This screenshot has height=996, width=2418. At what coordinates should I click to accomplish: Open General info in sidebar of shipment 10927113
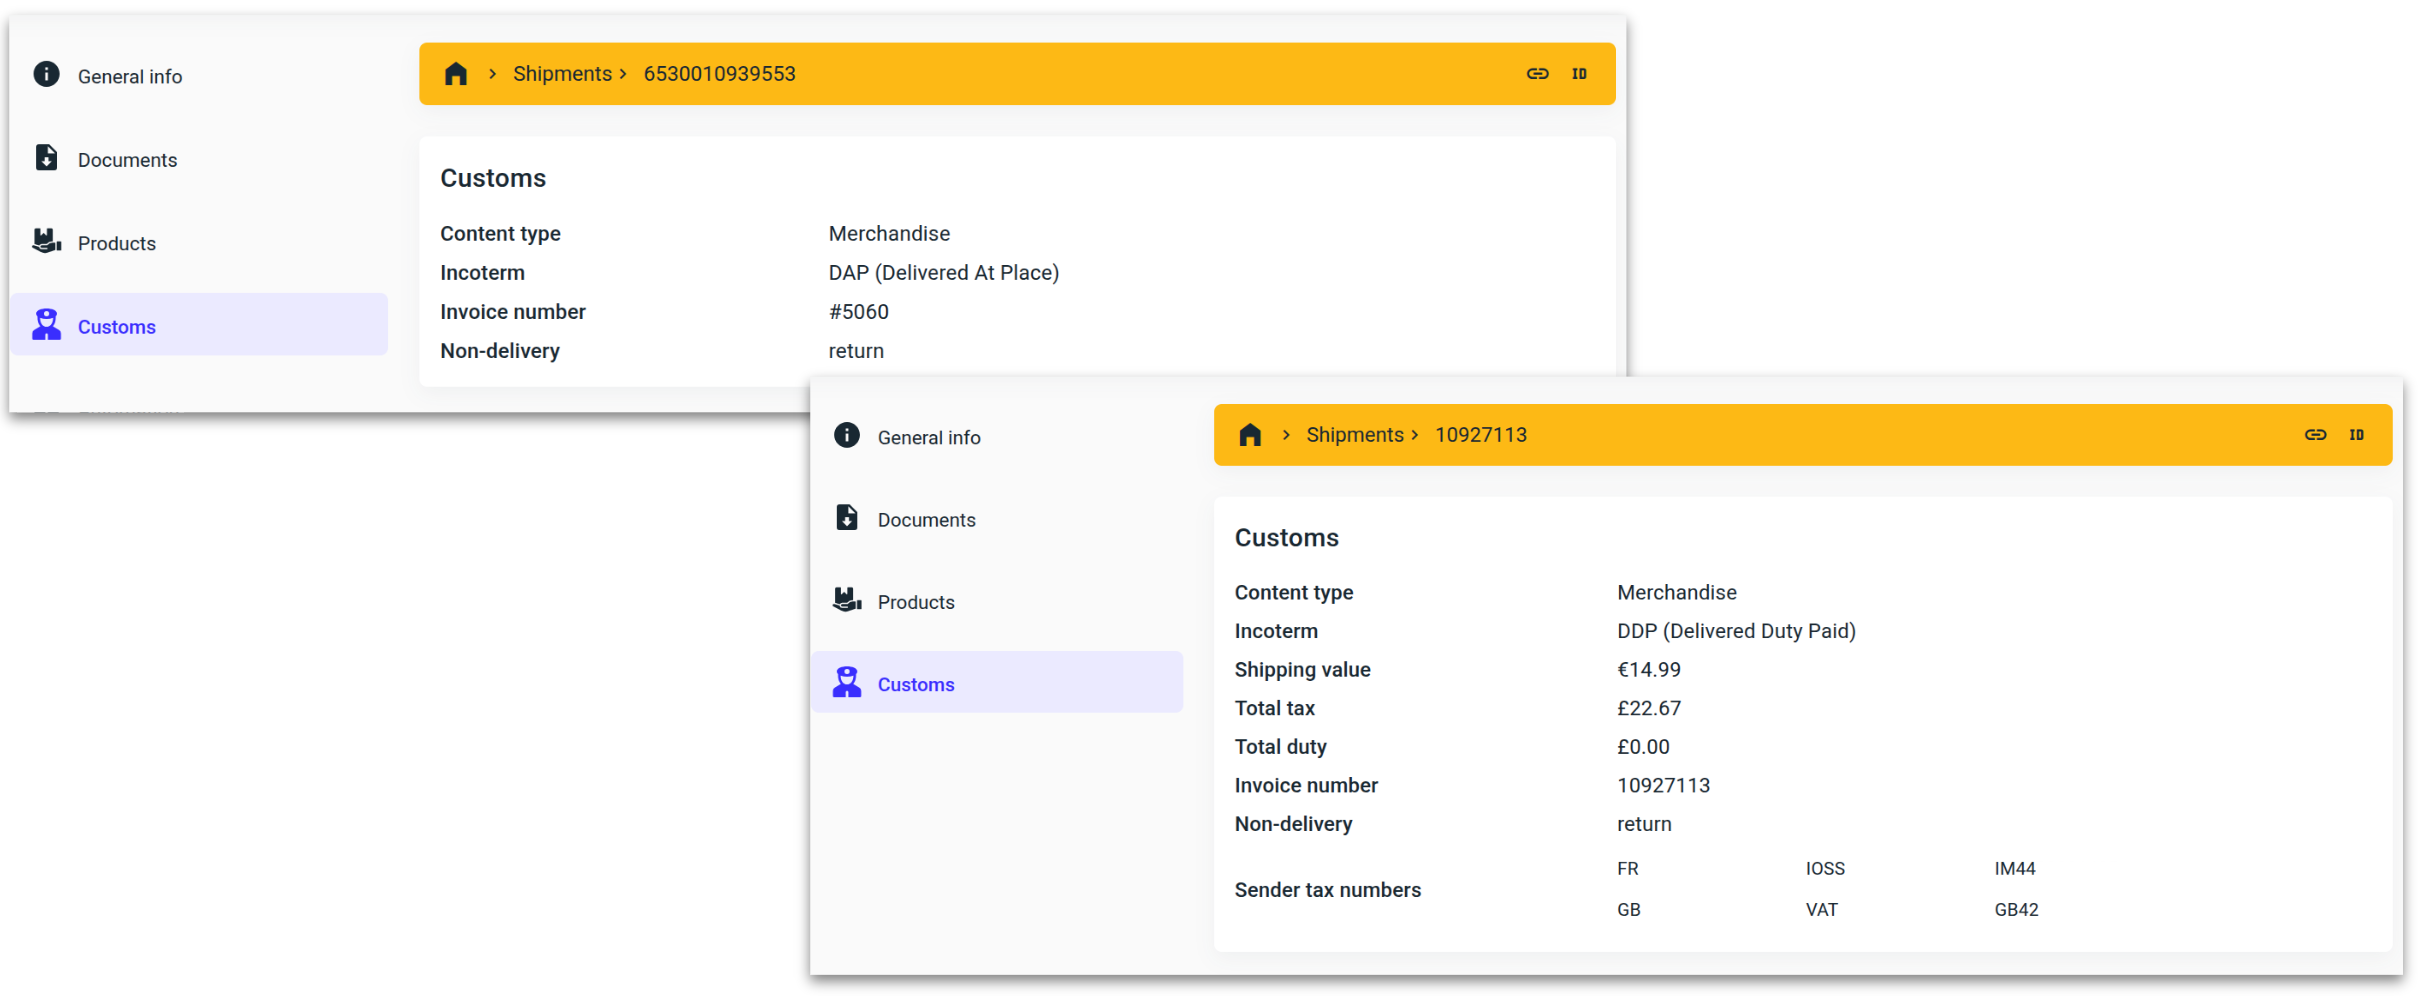click(x=928, y=438)
